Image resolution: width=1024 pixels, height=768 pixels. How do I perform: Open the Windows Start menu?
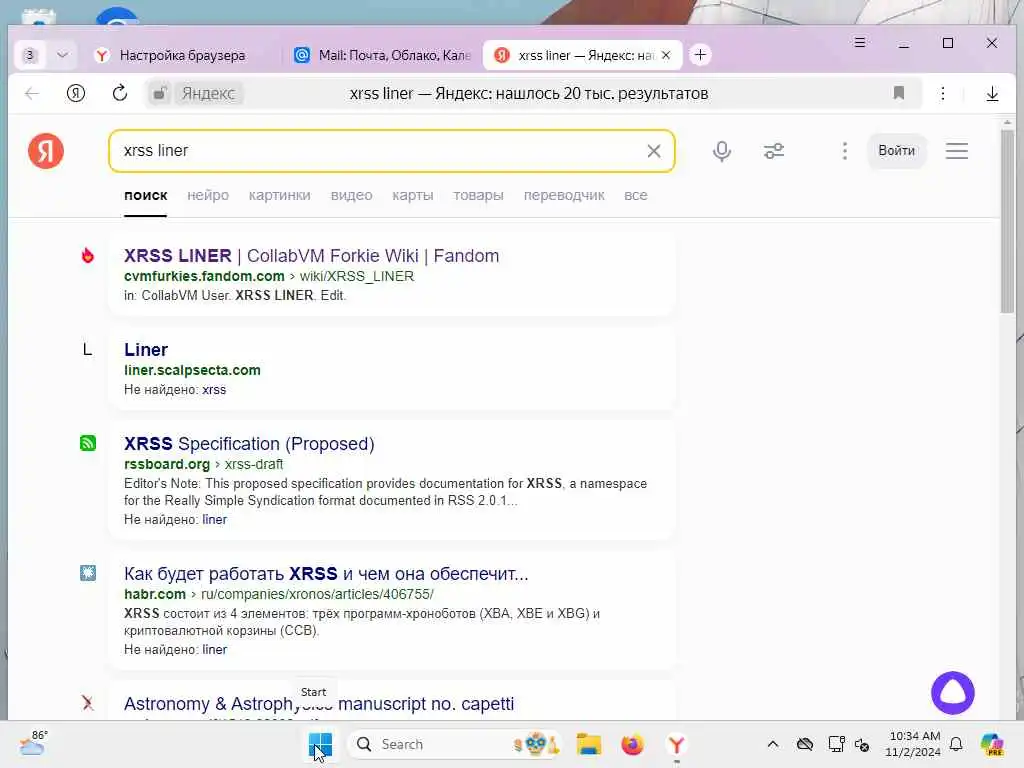320,744
